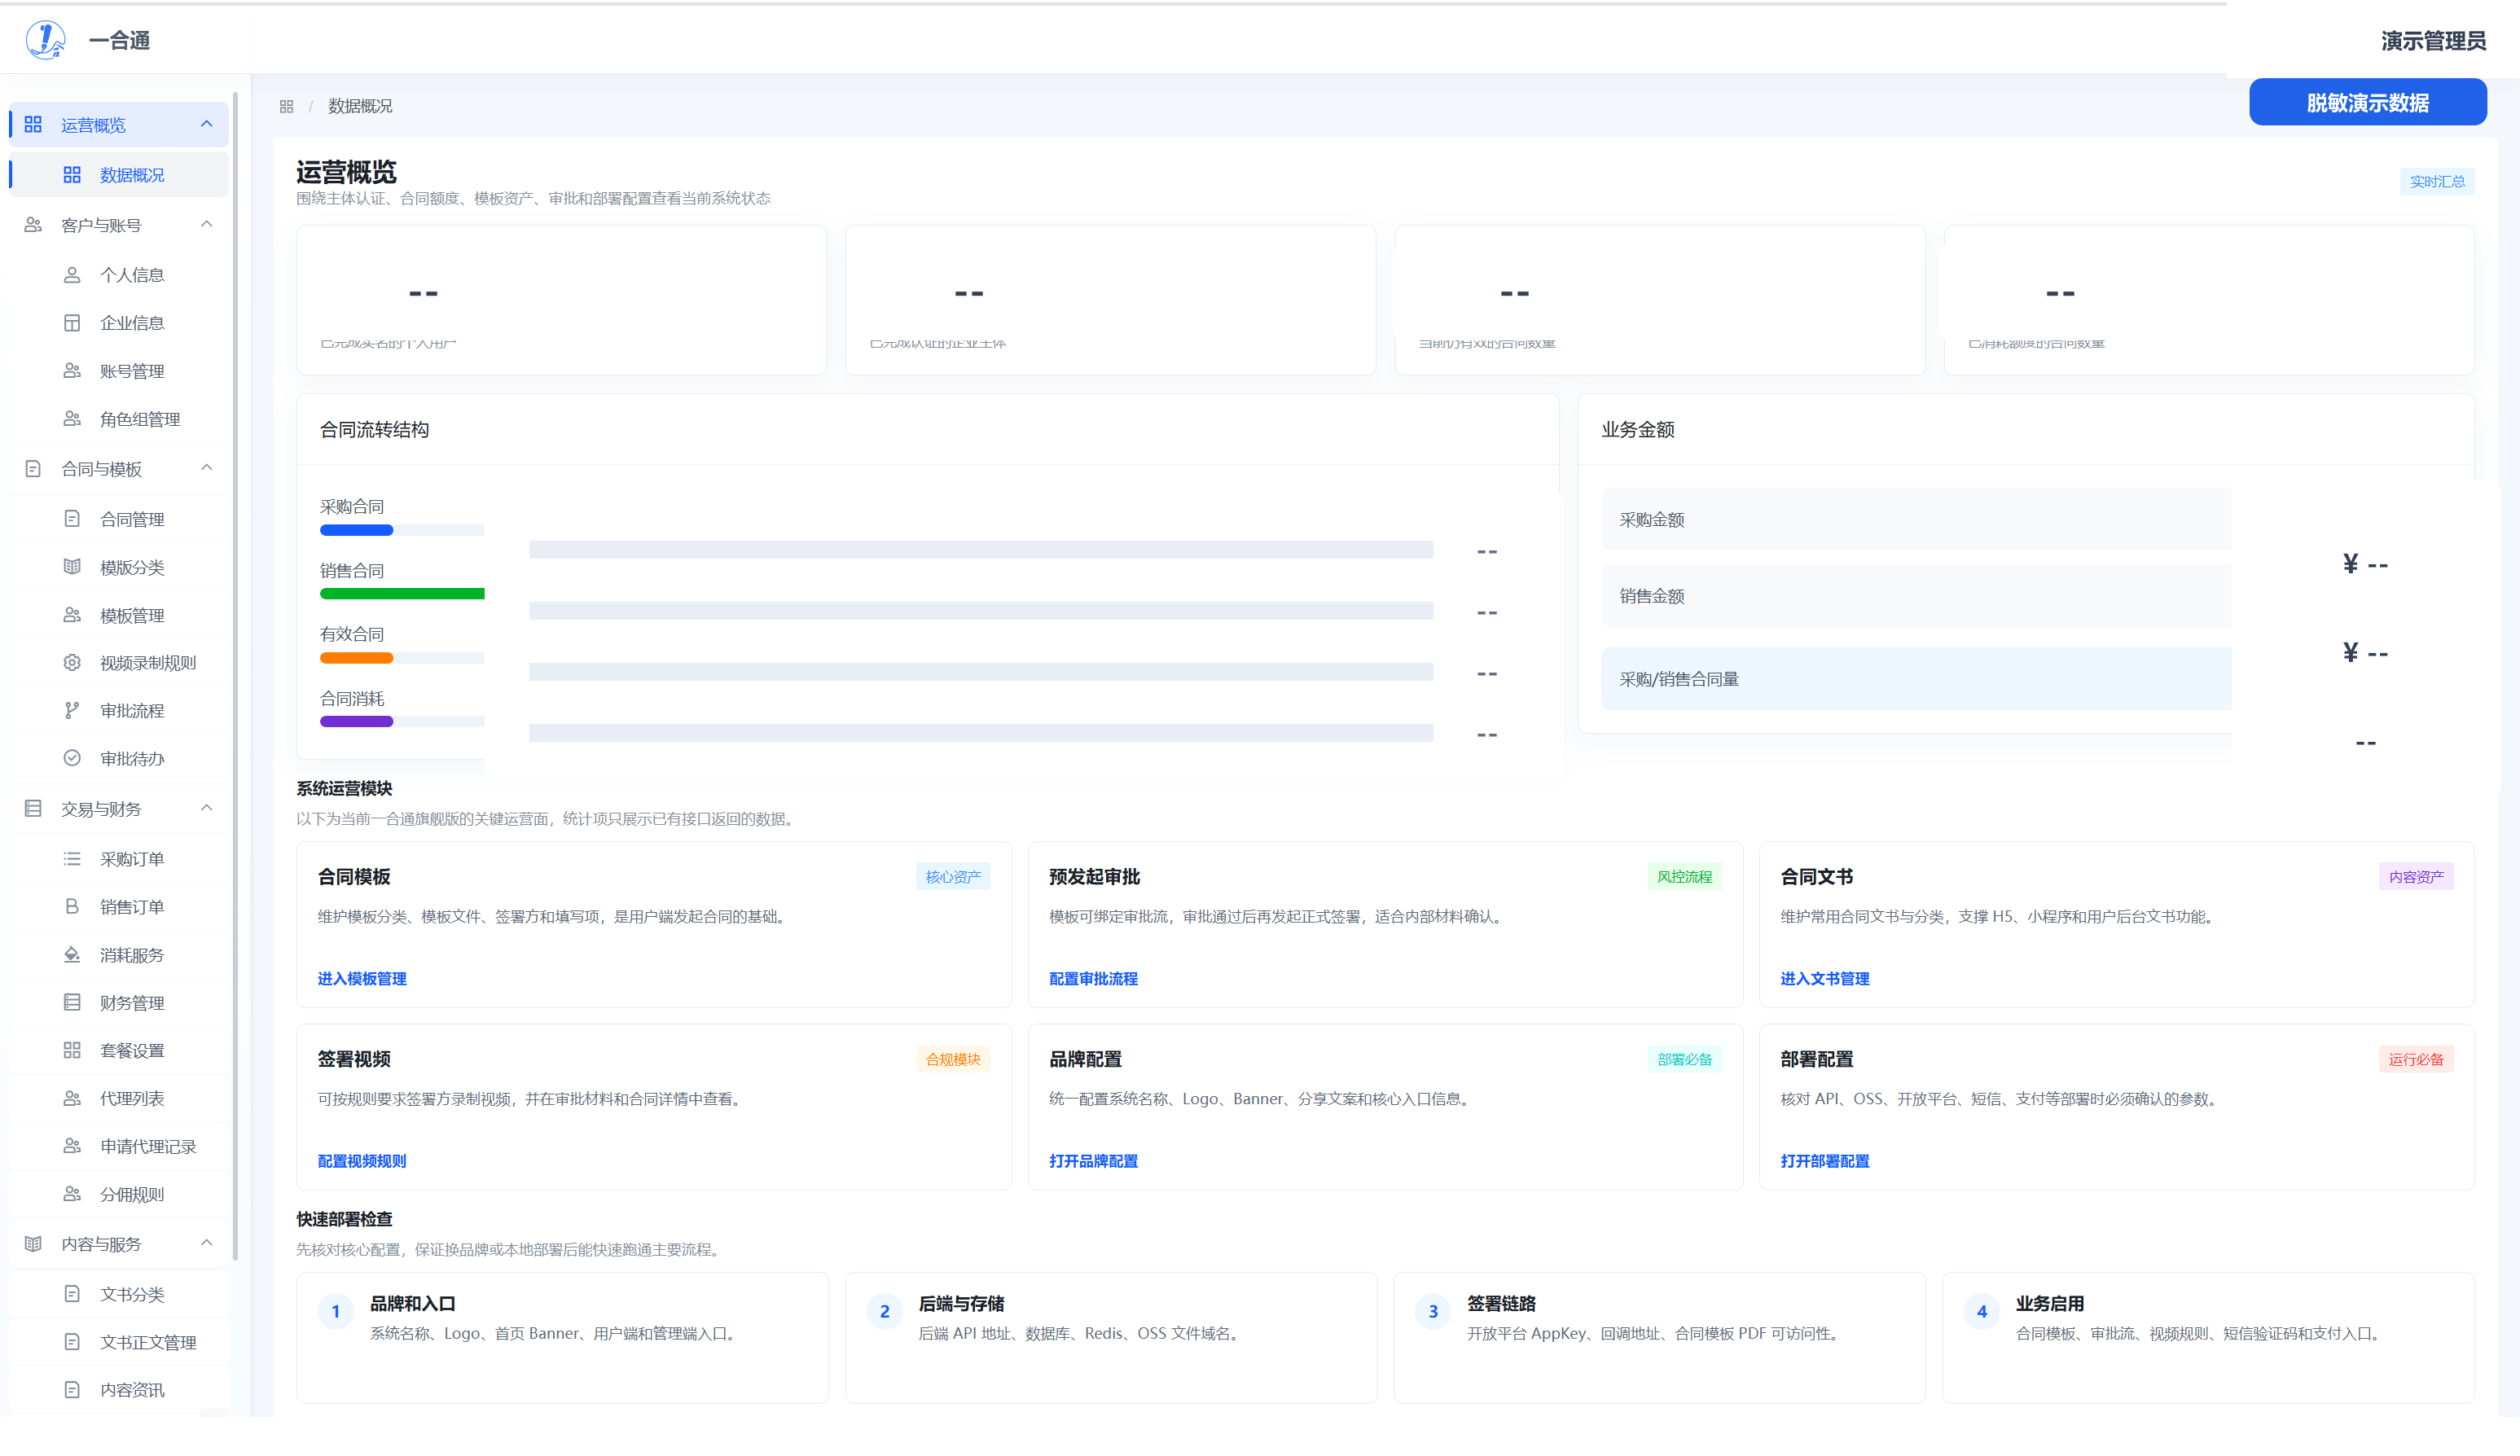Click the breadcrumb grid home icon

click(x=286, y=106)
